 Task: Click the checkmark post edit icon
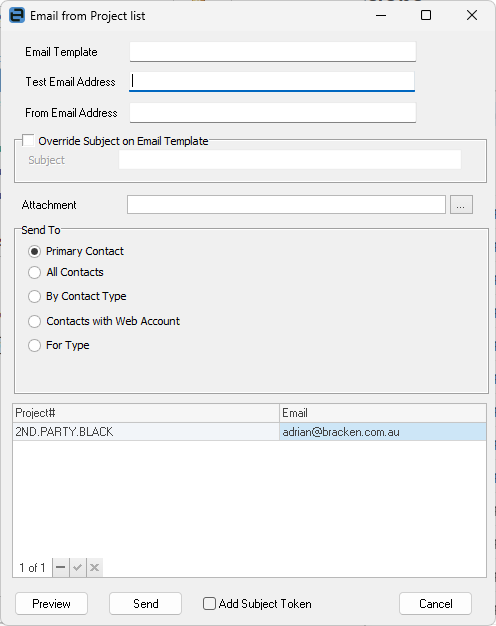77,567
